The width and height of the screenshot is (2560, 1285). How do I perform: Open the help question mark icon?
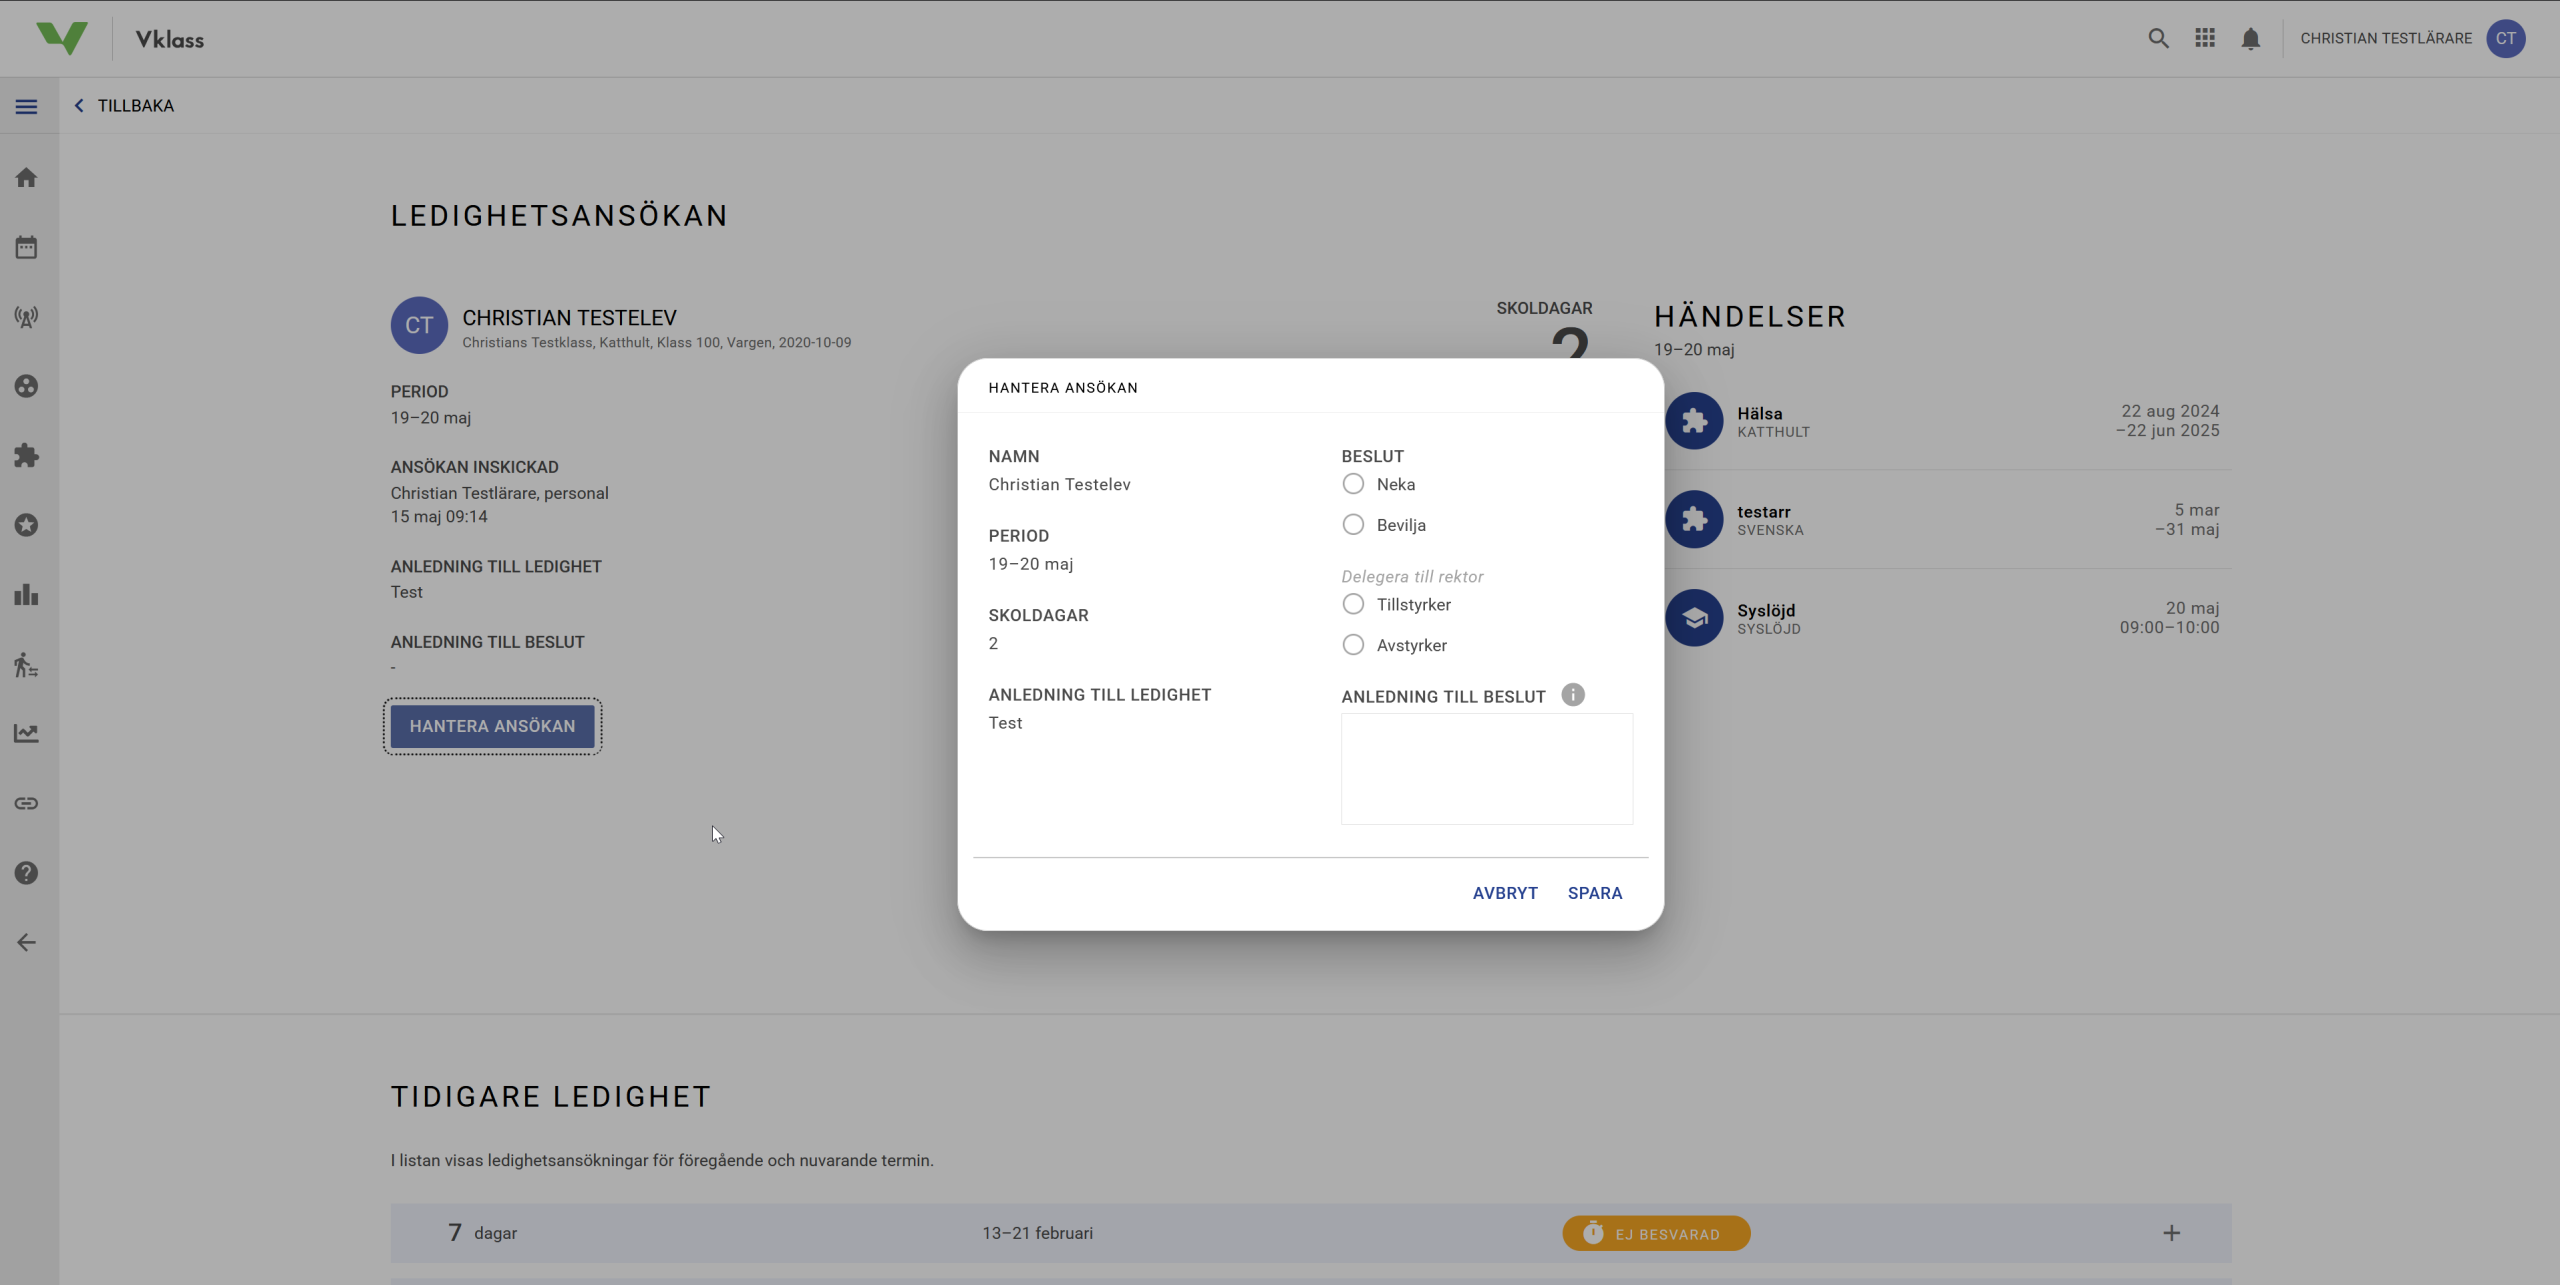27,873
